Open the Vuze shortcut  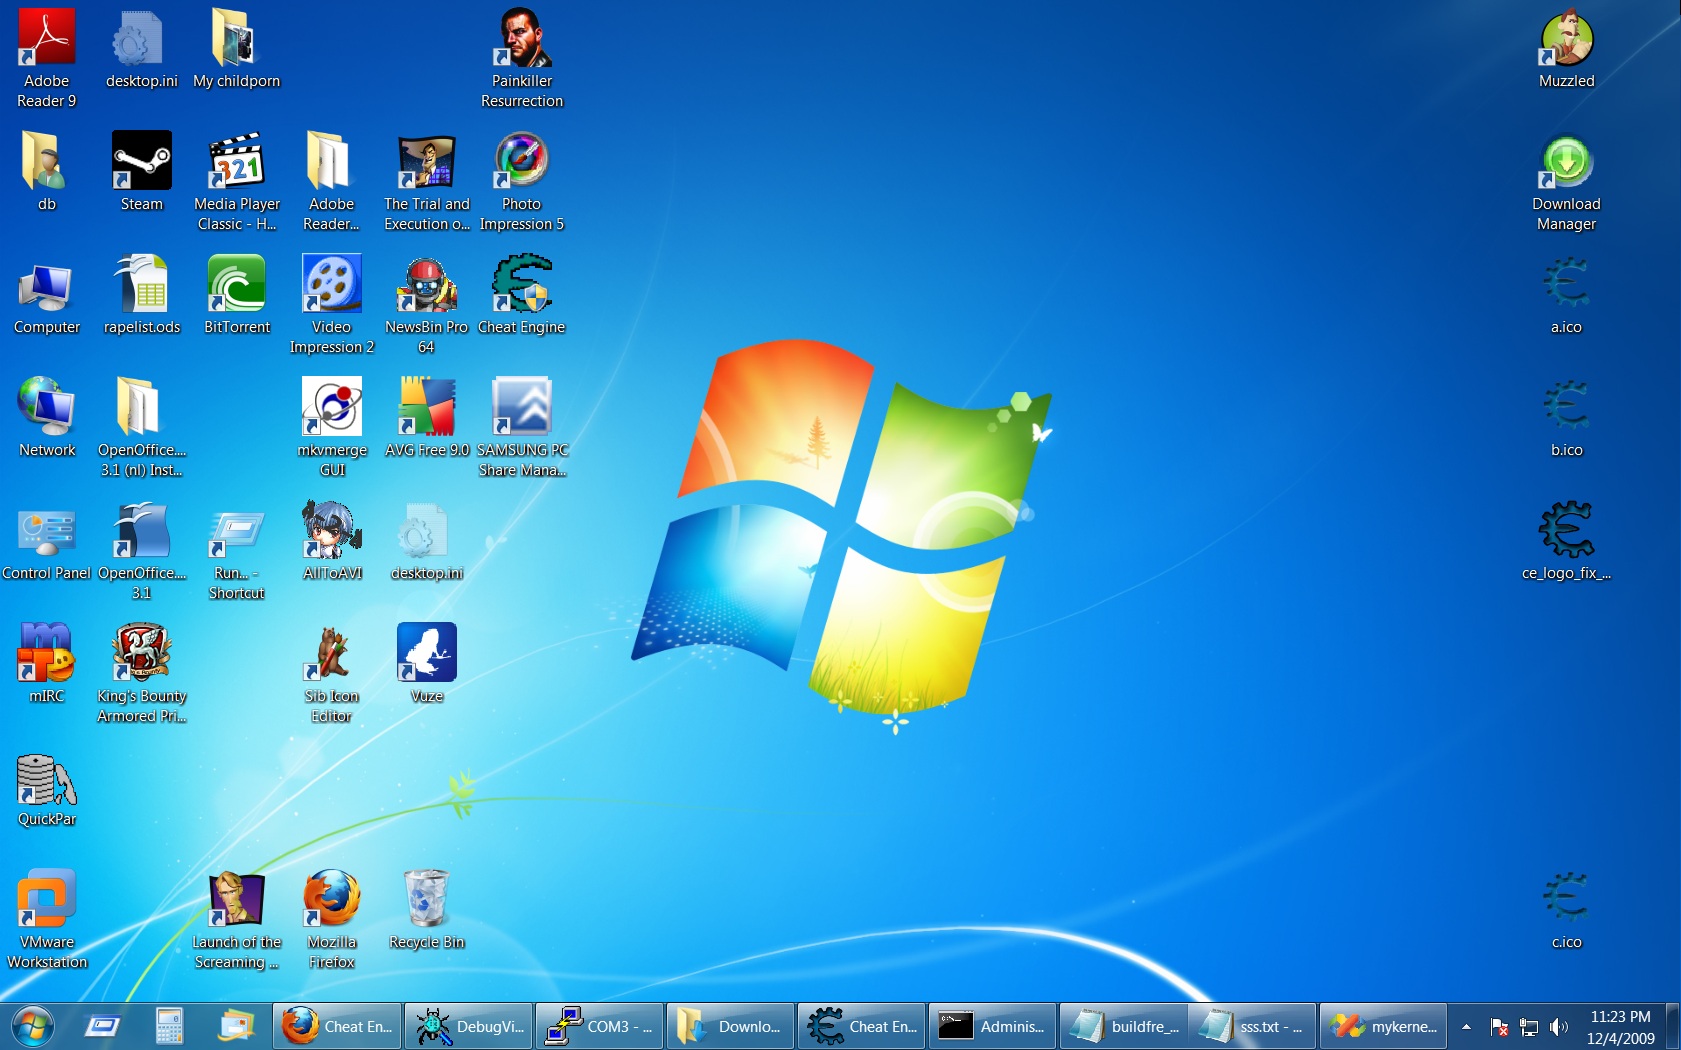click(x=427, y=664)
